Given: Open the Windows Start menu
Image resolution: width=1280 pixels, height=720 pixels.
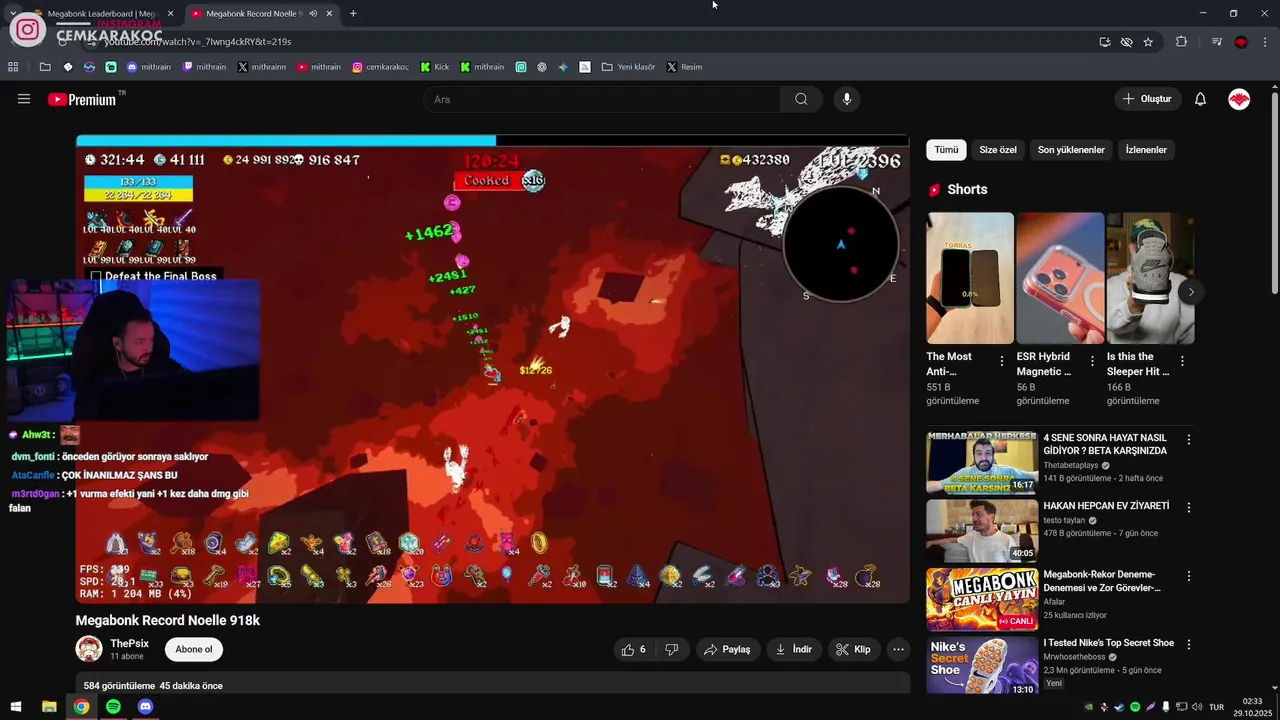Looking at the screenshot, I should [16, 707].
